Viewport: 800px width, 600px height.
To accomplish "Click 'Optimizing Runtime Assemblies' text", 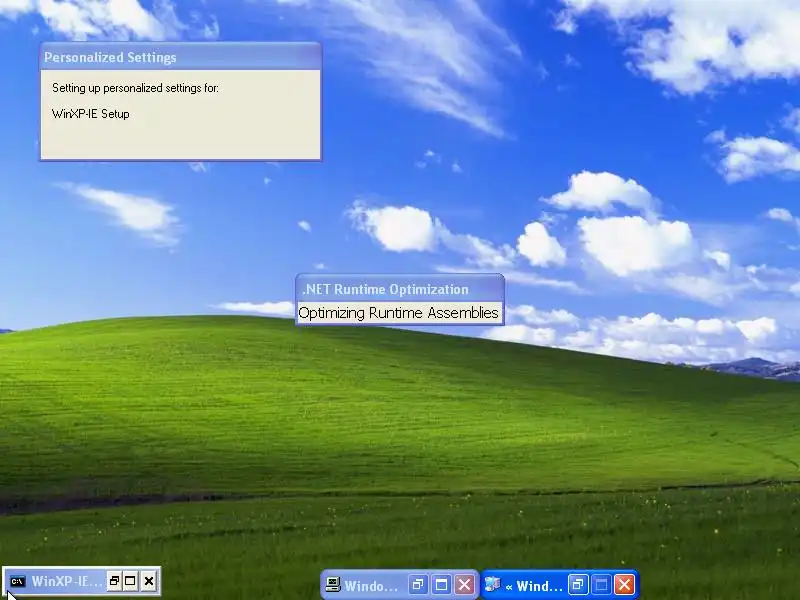I will click(x=398, y=313).
